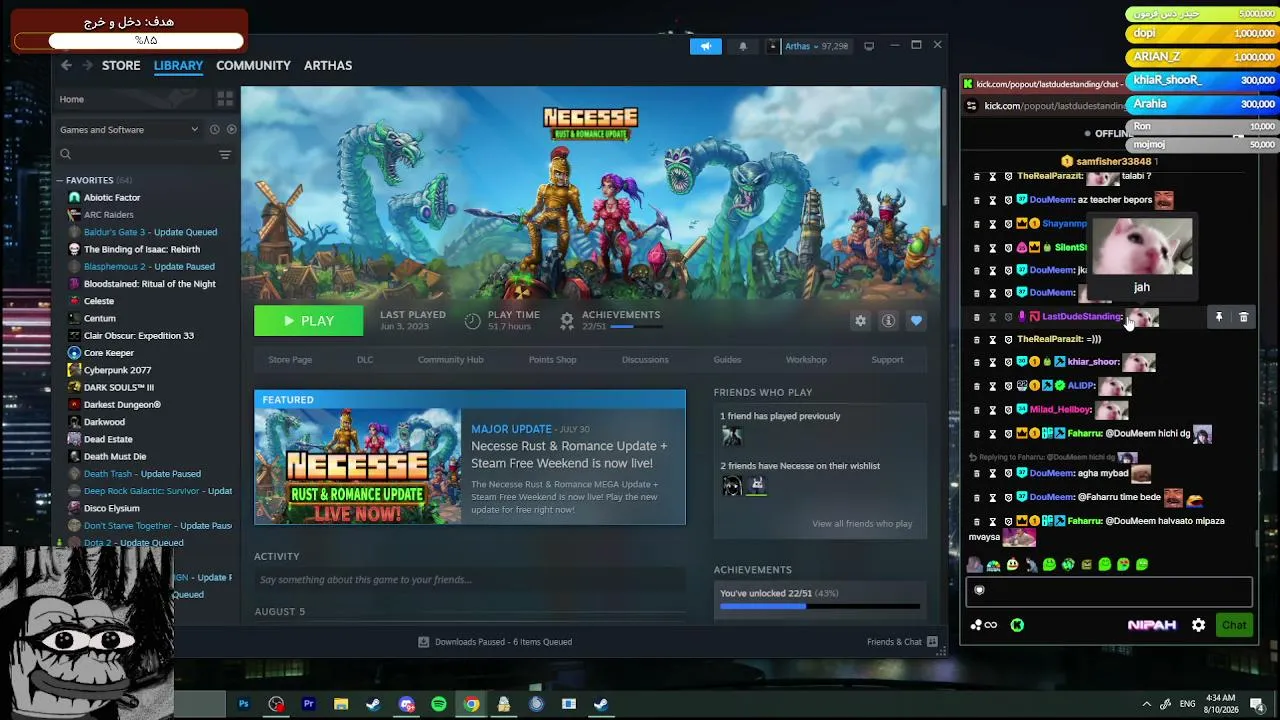Screen dimensions: 1280x720
Task: Click friend avatar who played previously
Action: click(732, 436)
